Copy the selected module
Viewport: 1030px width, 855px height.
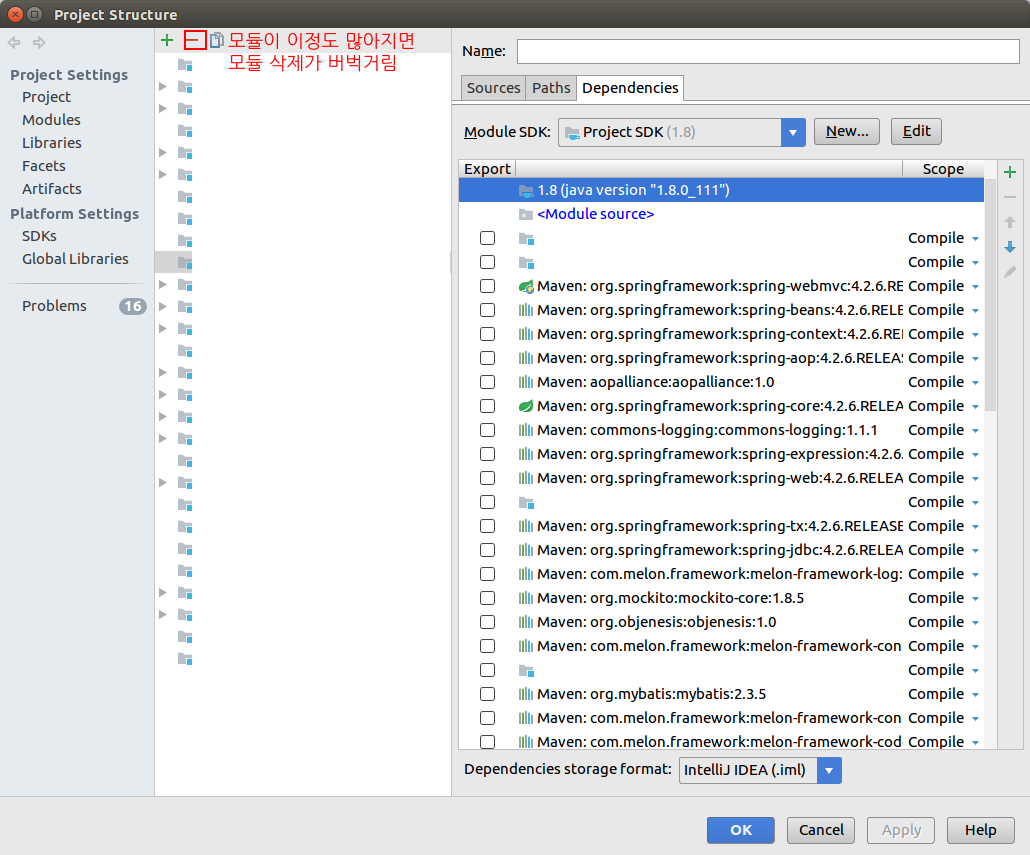tap(217, 40)
